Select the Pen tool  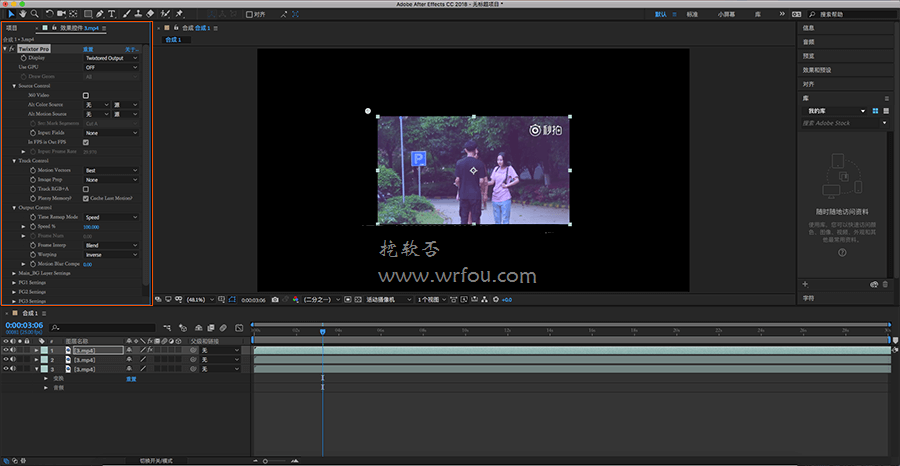[100, 14]
